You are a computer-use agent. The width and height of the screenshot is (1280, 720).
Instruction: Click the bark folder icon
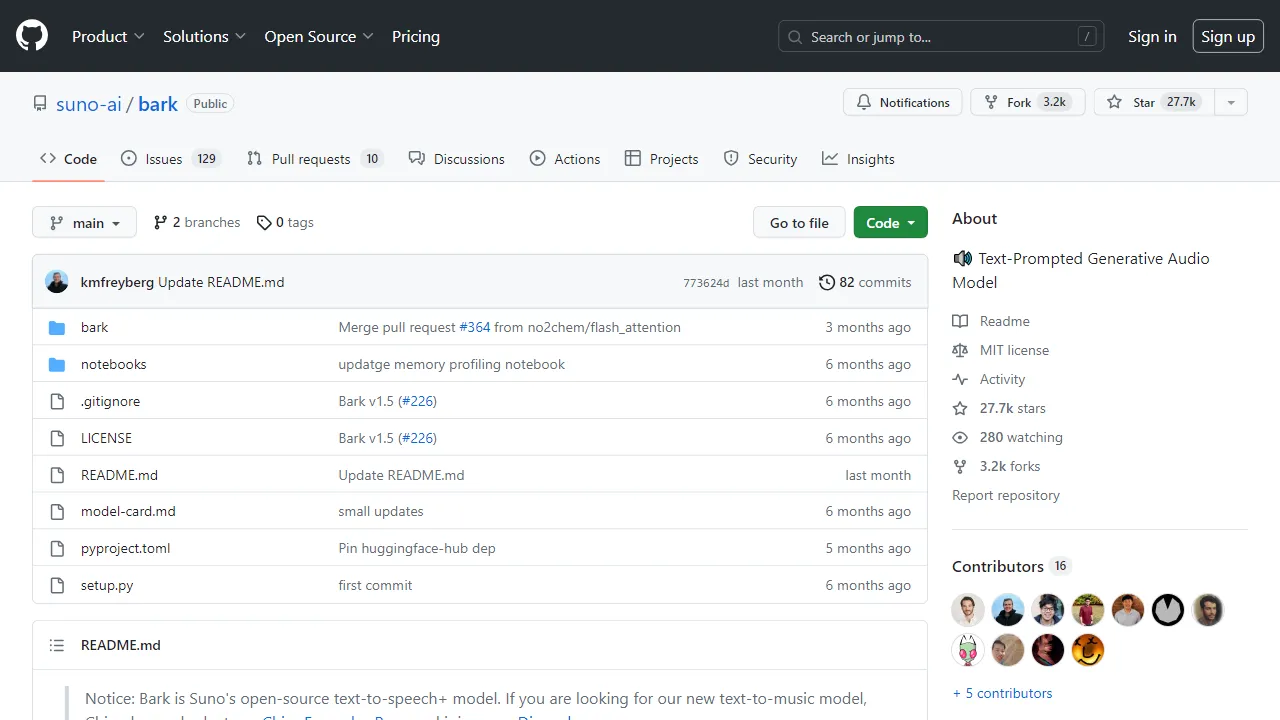(x=57, y=327)
